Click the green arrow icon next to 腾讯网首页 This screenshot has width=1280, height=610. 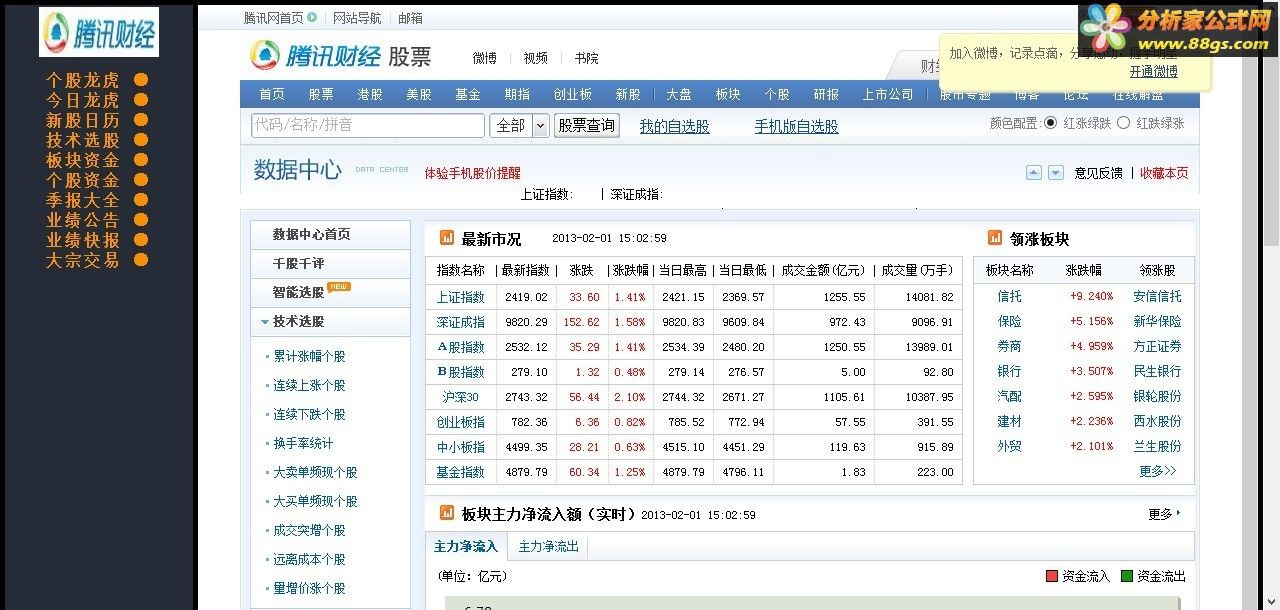tap(312, 17)
